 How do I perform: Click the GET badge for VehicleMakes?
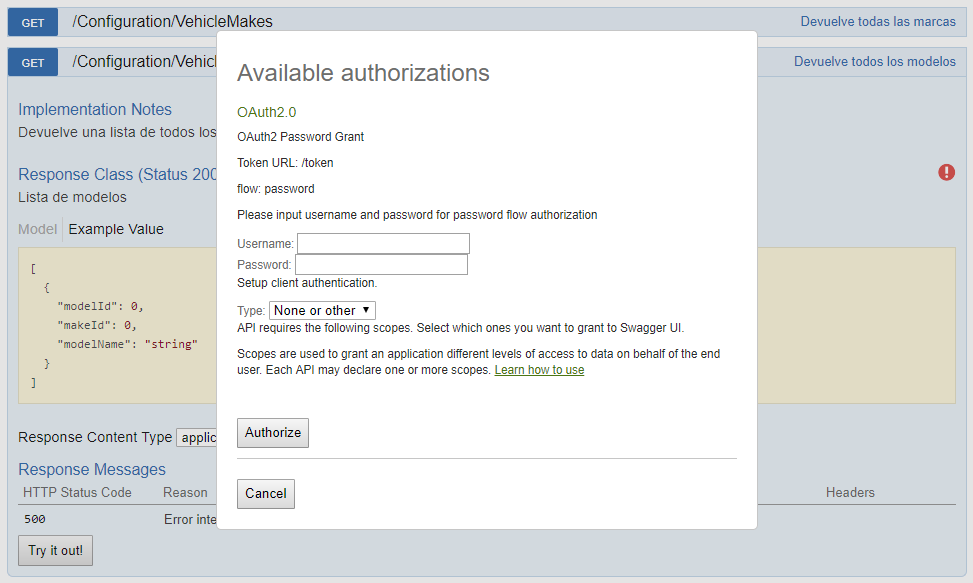[x=33, y=22]
